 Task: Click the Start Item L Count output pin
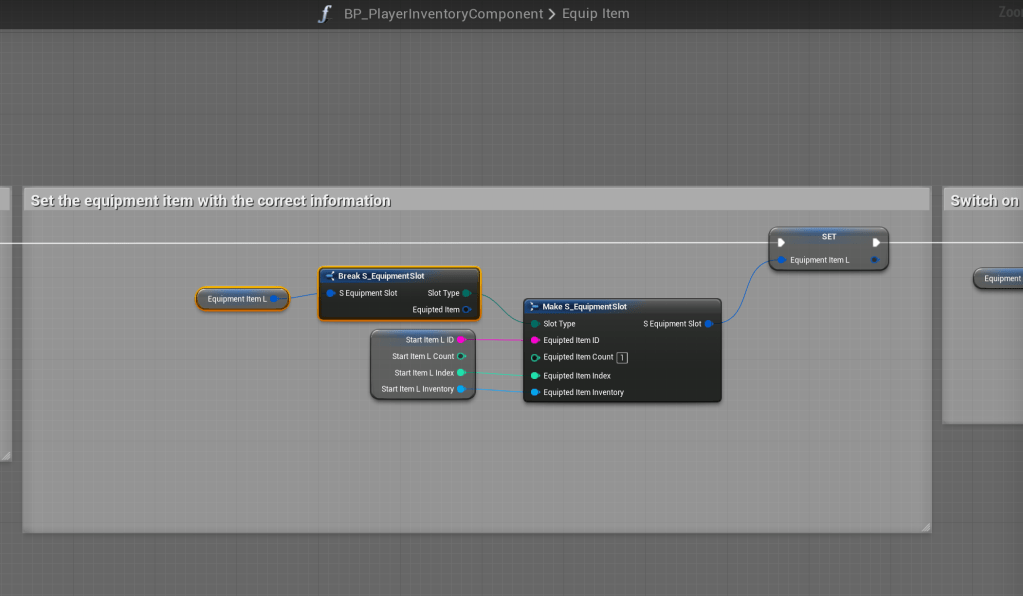coord(461,356)
